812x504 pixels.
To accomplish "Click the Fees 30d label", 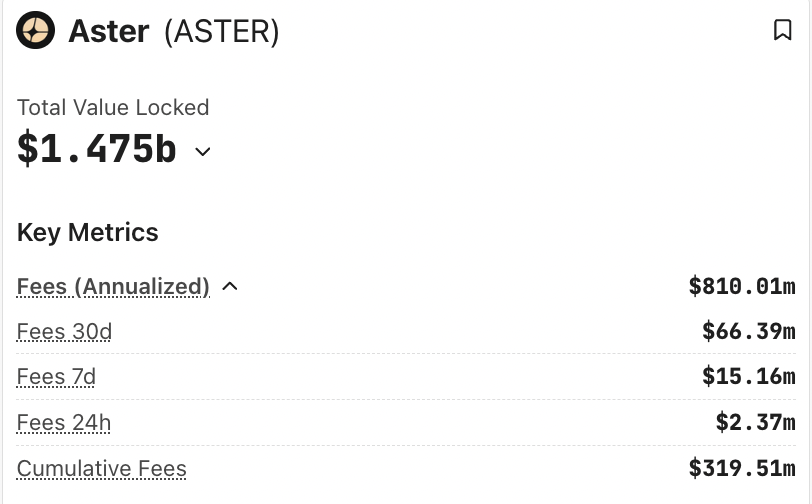I will (64, 332).
